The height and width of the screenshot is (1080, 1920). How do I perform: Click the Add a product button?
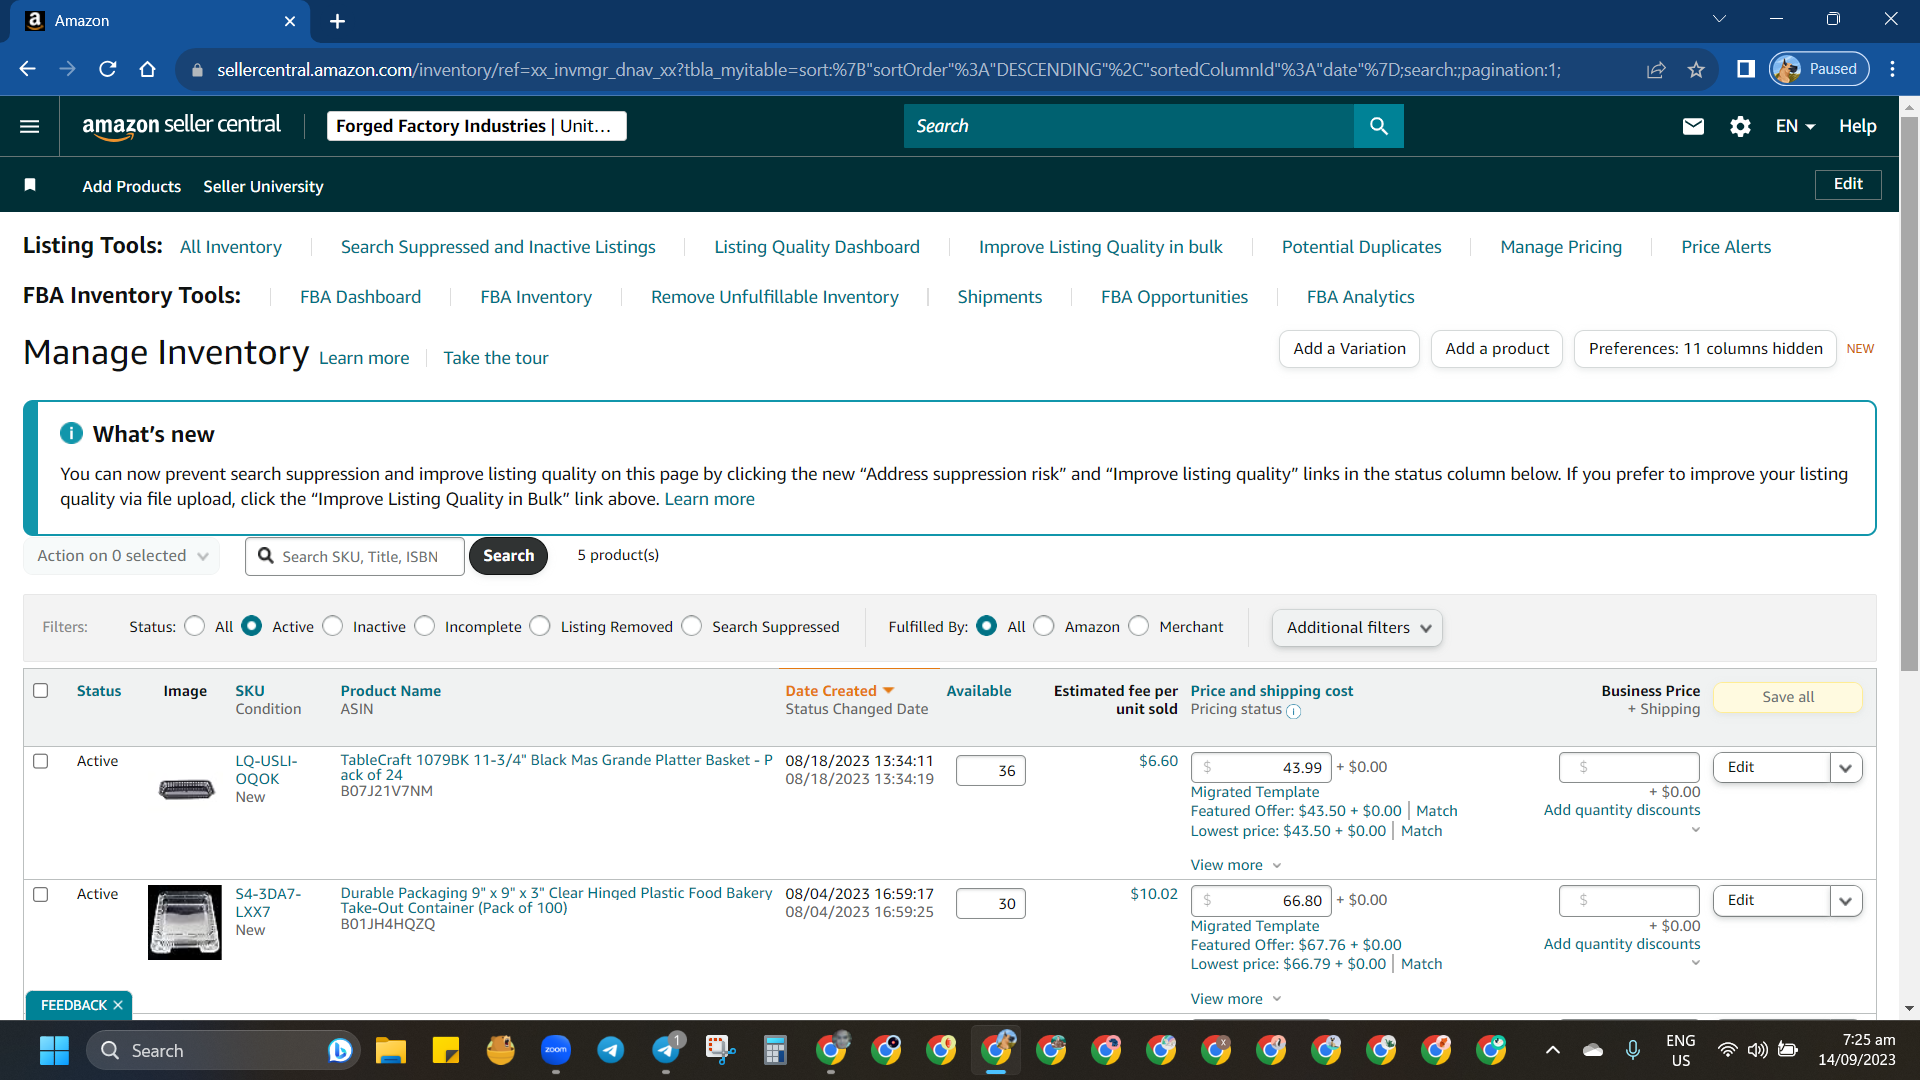pyautogui.click(x=1497, y=349)
